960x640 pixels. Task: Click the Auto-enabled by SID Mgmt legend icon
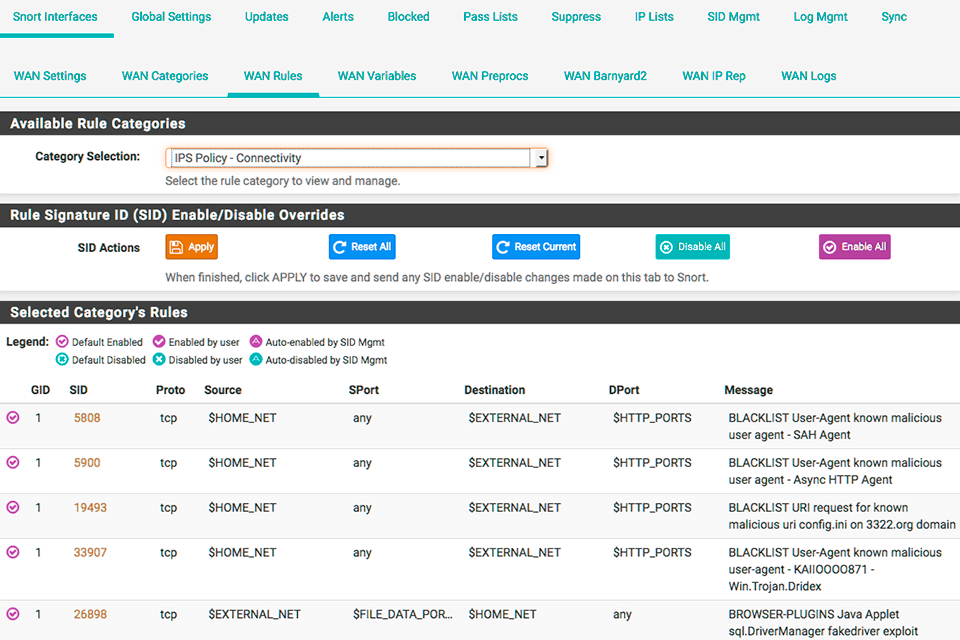256,341
